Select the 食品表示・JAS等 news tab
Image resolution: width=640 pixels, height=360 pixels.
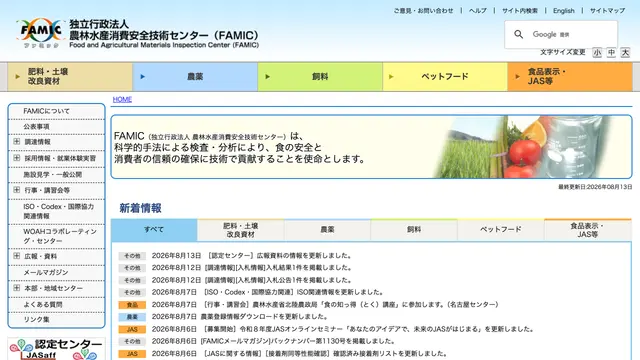click(x=587, y=230)
